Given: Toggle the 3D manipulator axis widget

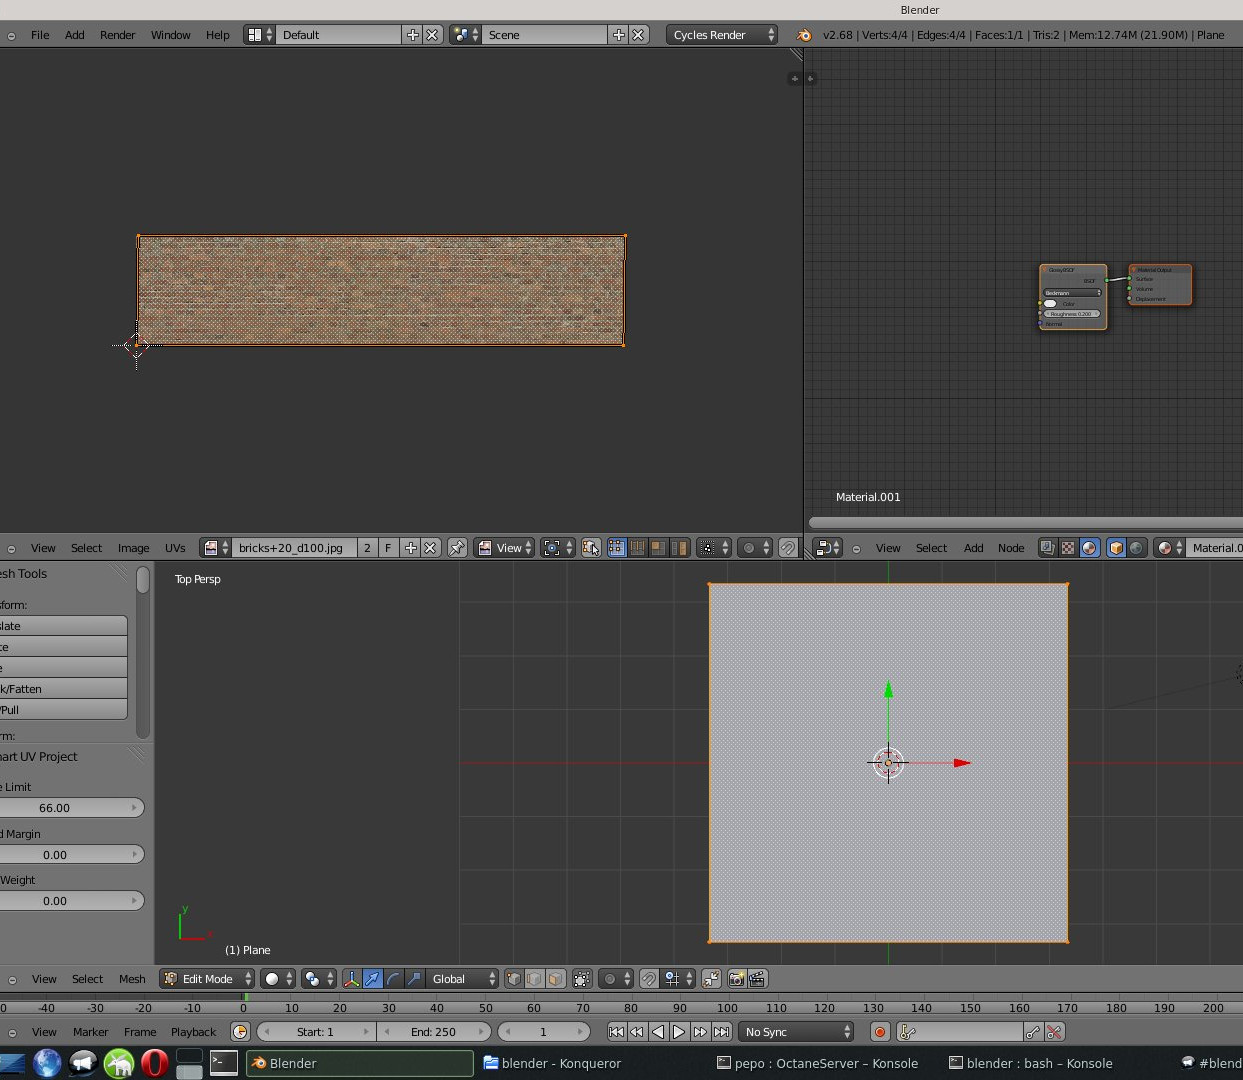Looking at the screenshot, I should (351, 979).
